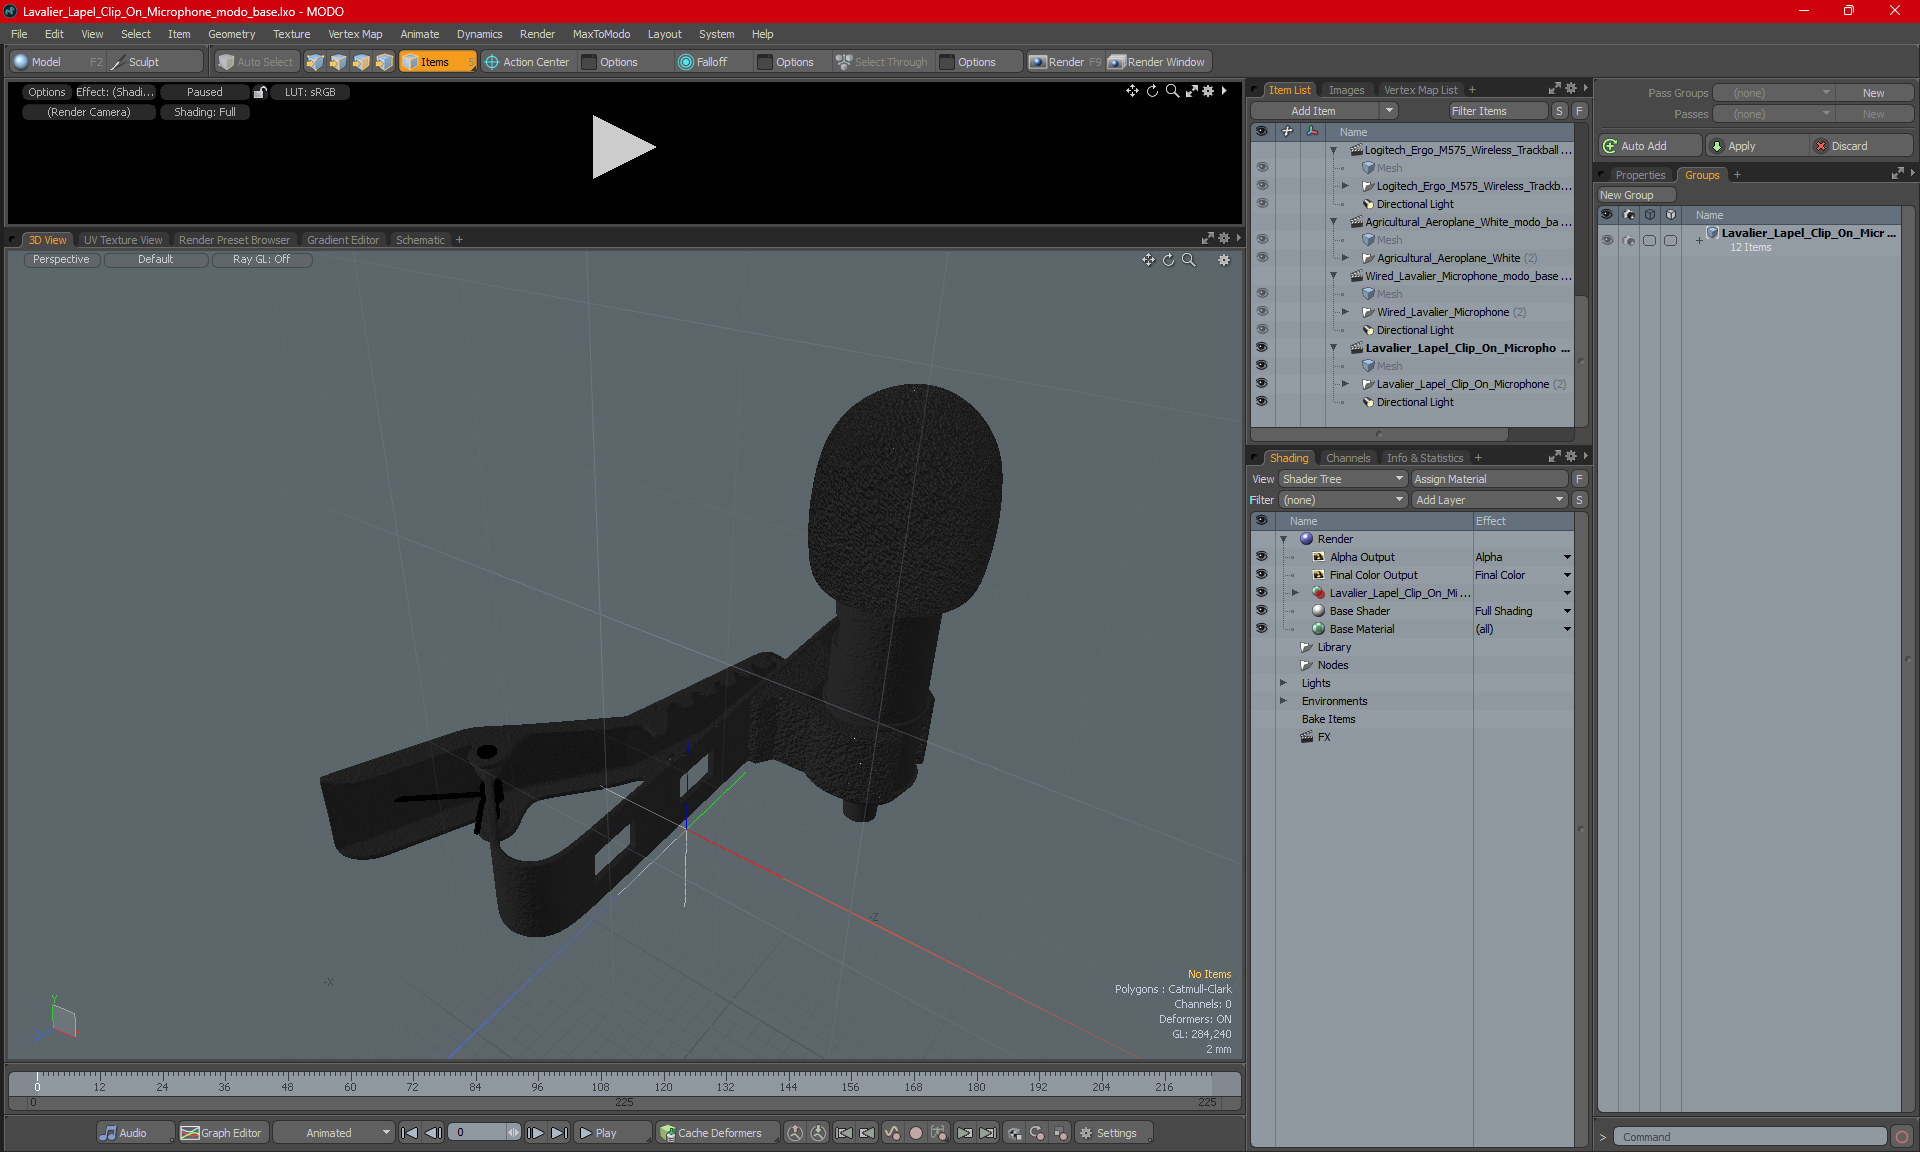This screenshot has height=1152, width=1920.
Task: Activate the Items selection mode
Action: tap(436, 62)
